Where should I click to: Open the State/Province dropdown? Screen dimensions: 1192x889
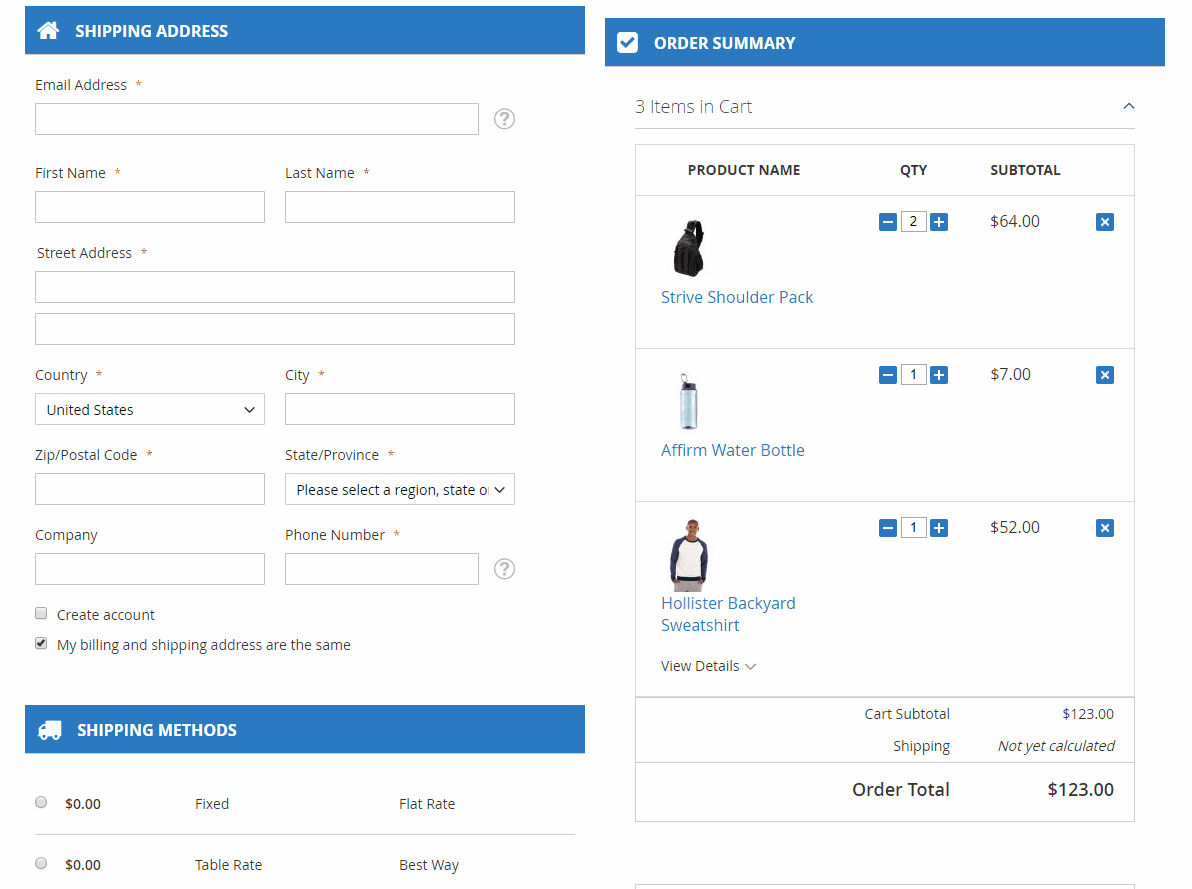click(x=400, y=489)
